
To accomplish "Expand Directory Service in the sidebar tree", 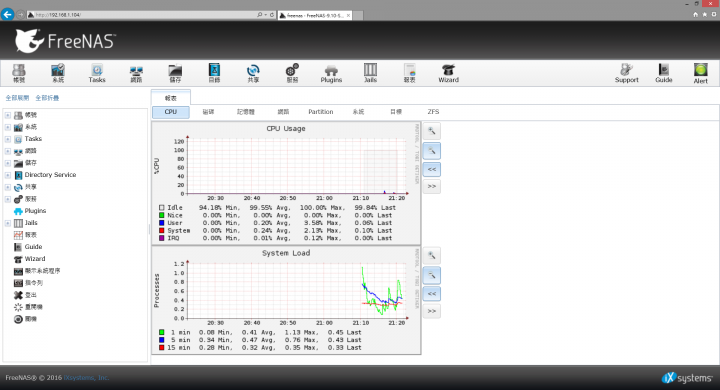I will pyautogui.click(x=8, y=175).
